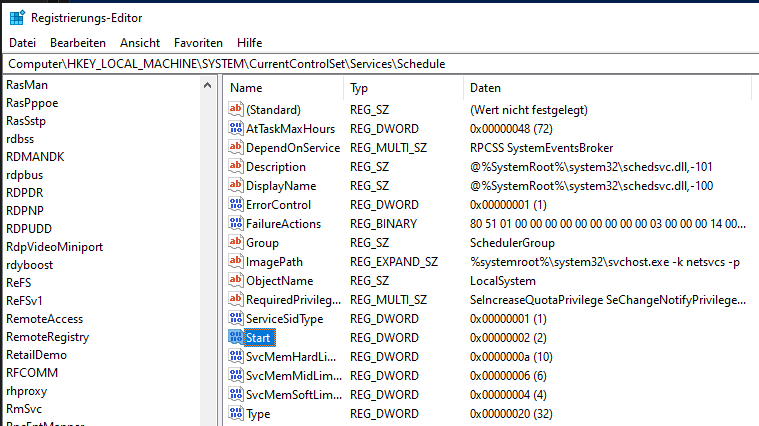The width and height of the screenshot is (759, 426).
Task: Select the RemoteRegistry key
Action: (x=47, y=337)
